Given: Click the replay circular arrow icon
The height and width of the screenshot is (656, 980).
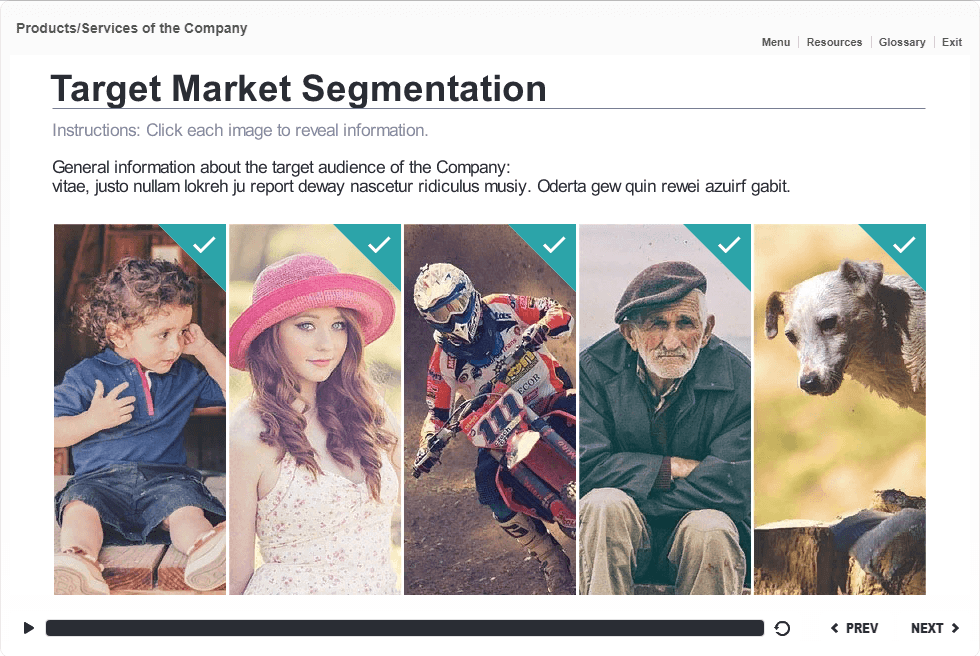Looking at the screenshot, I should (x=782, y=628).
